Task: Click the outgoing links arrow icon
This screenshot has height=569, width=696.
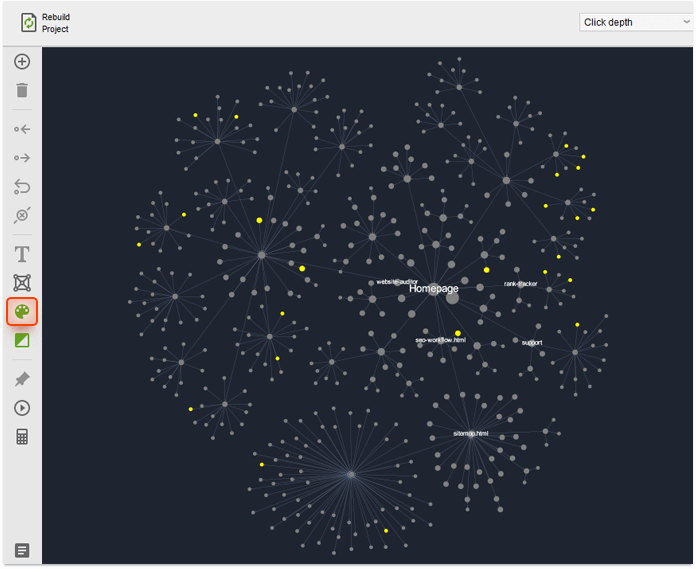Action: tap(22, 158)
